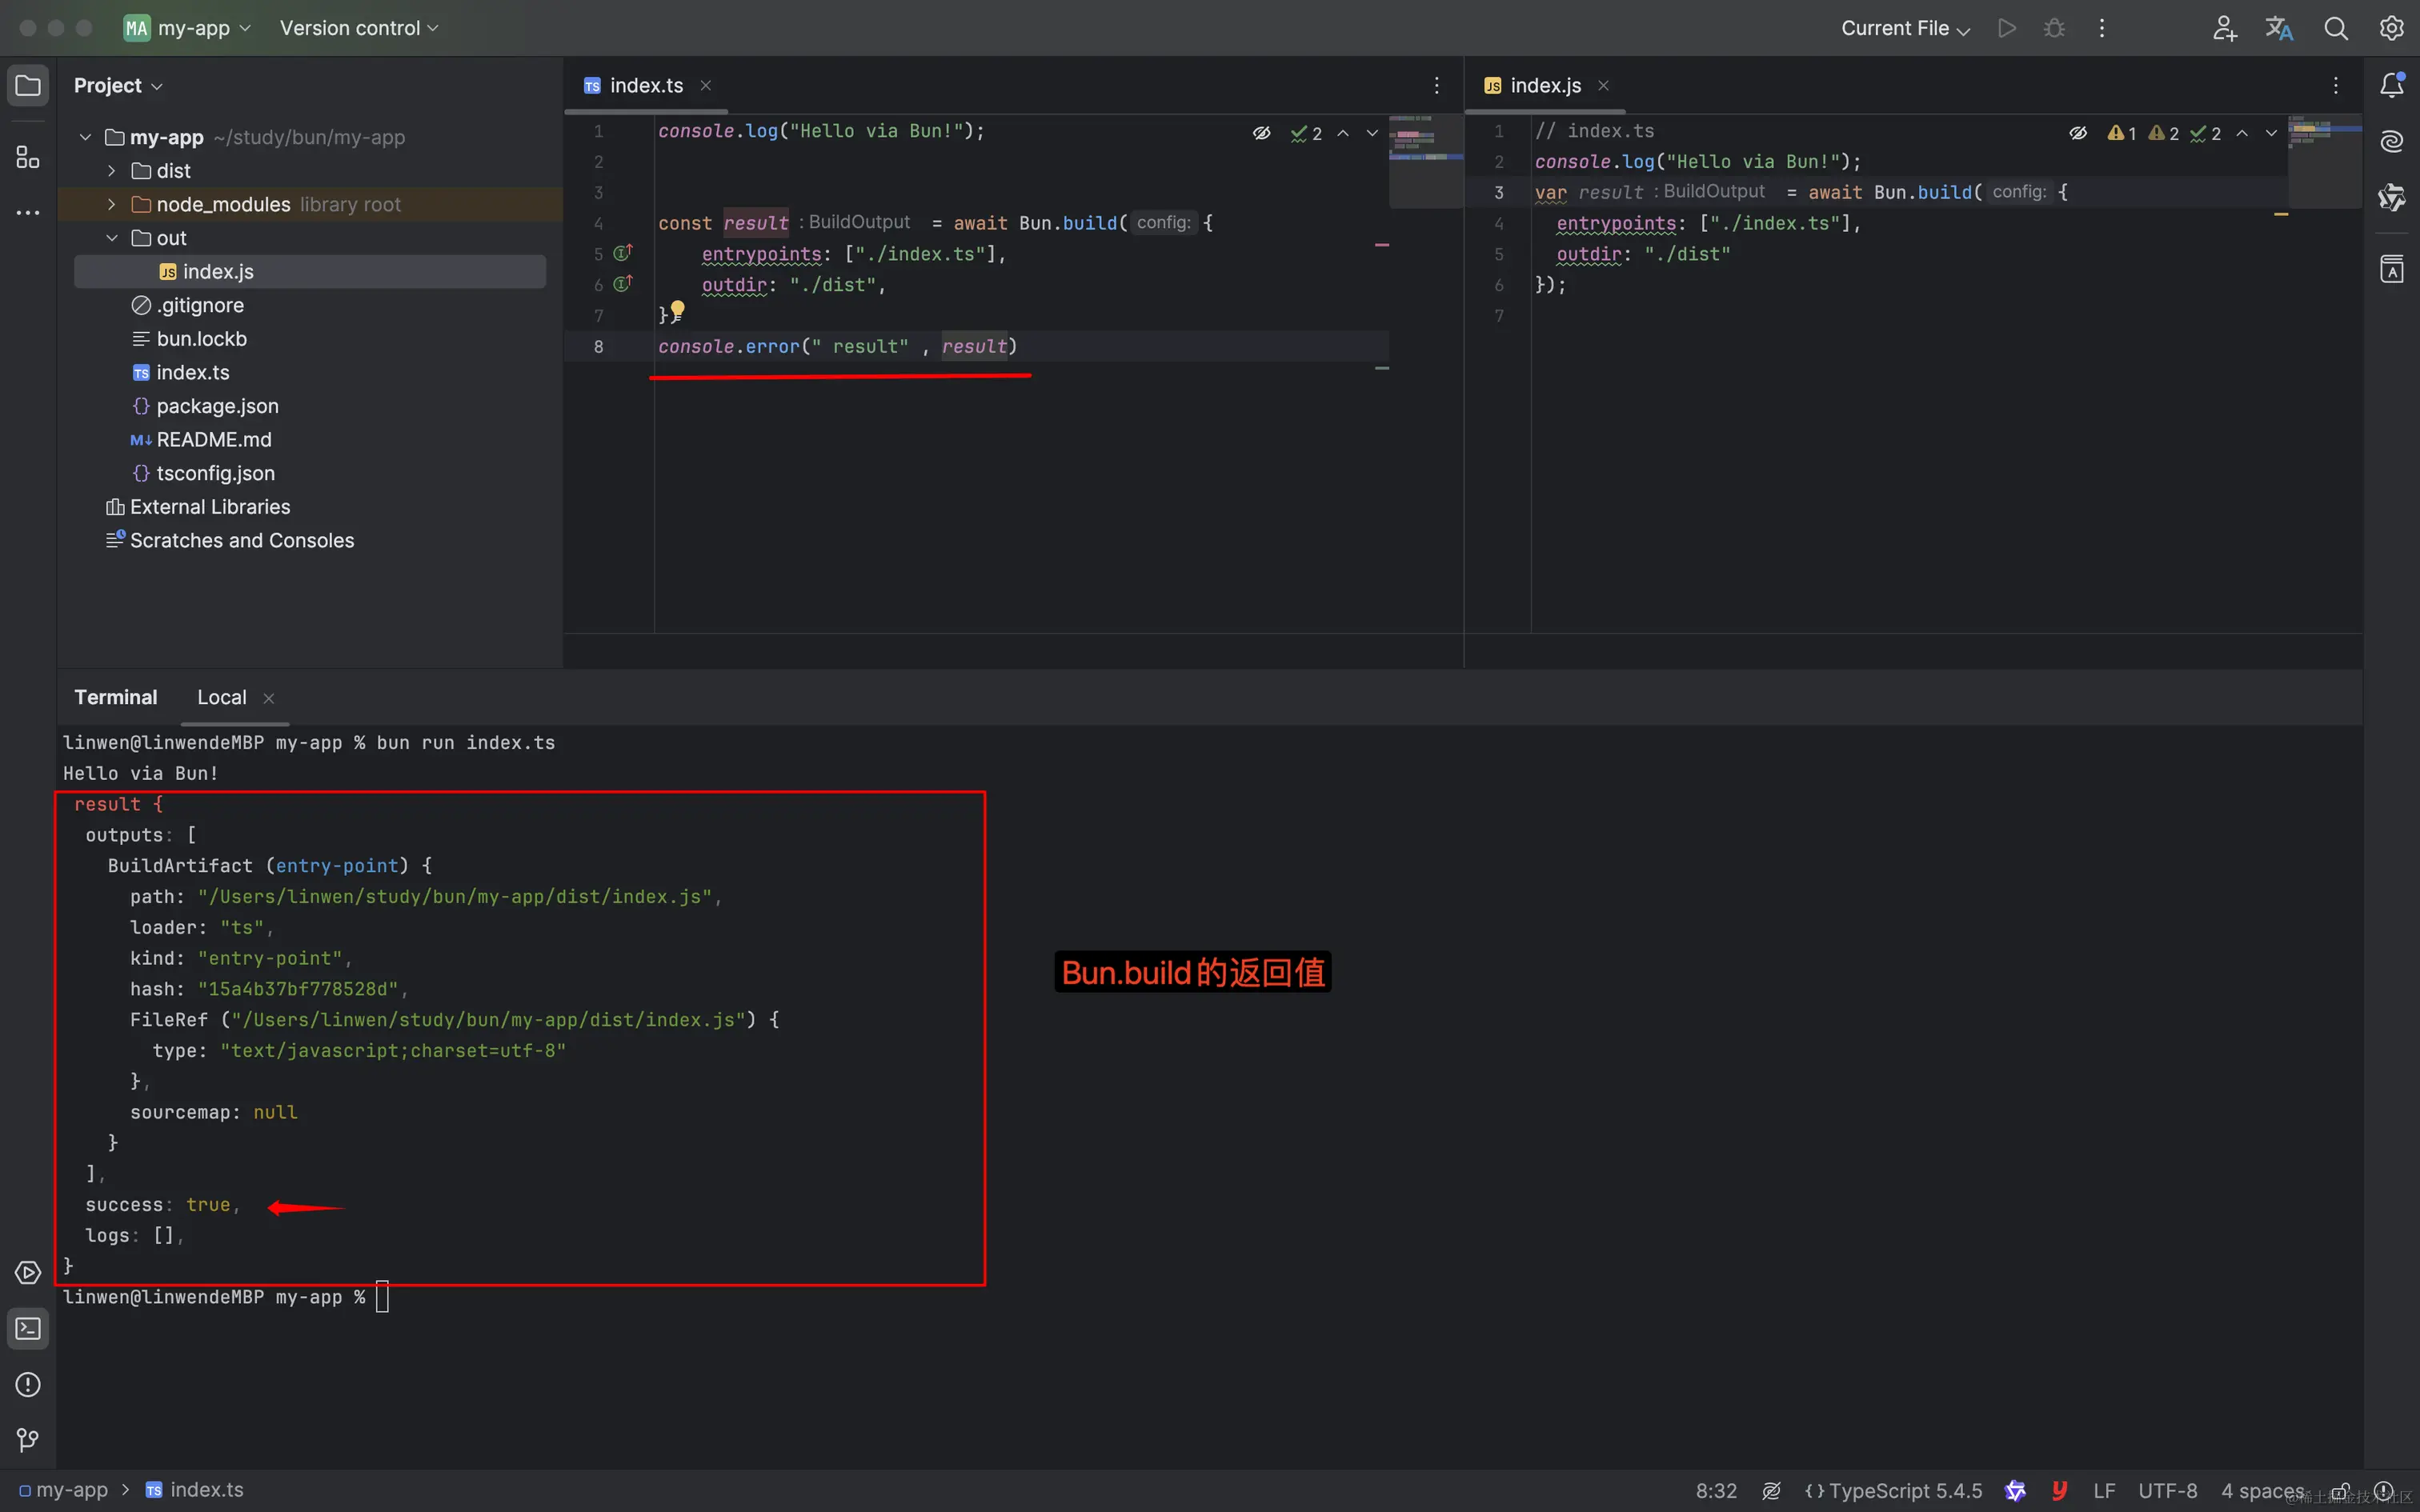Change the 4 spaces indent setting

(x=2262, y=1491)
